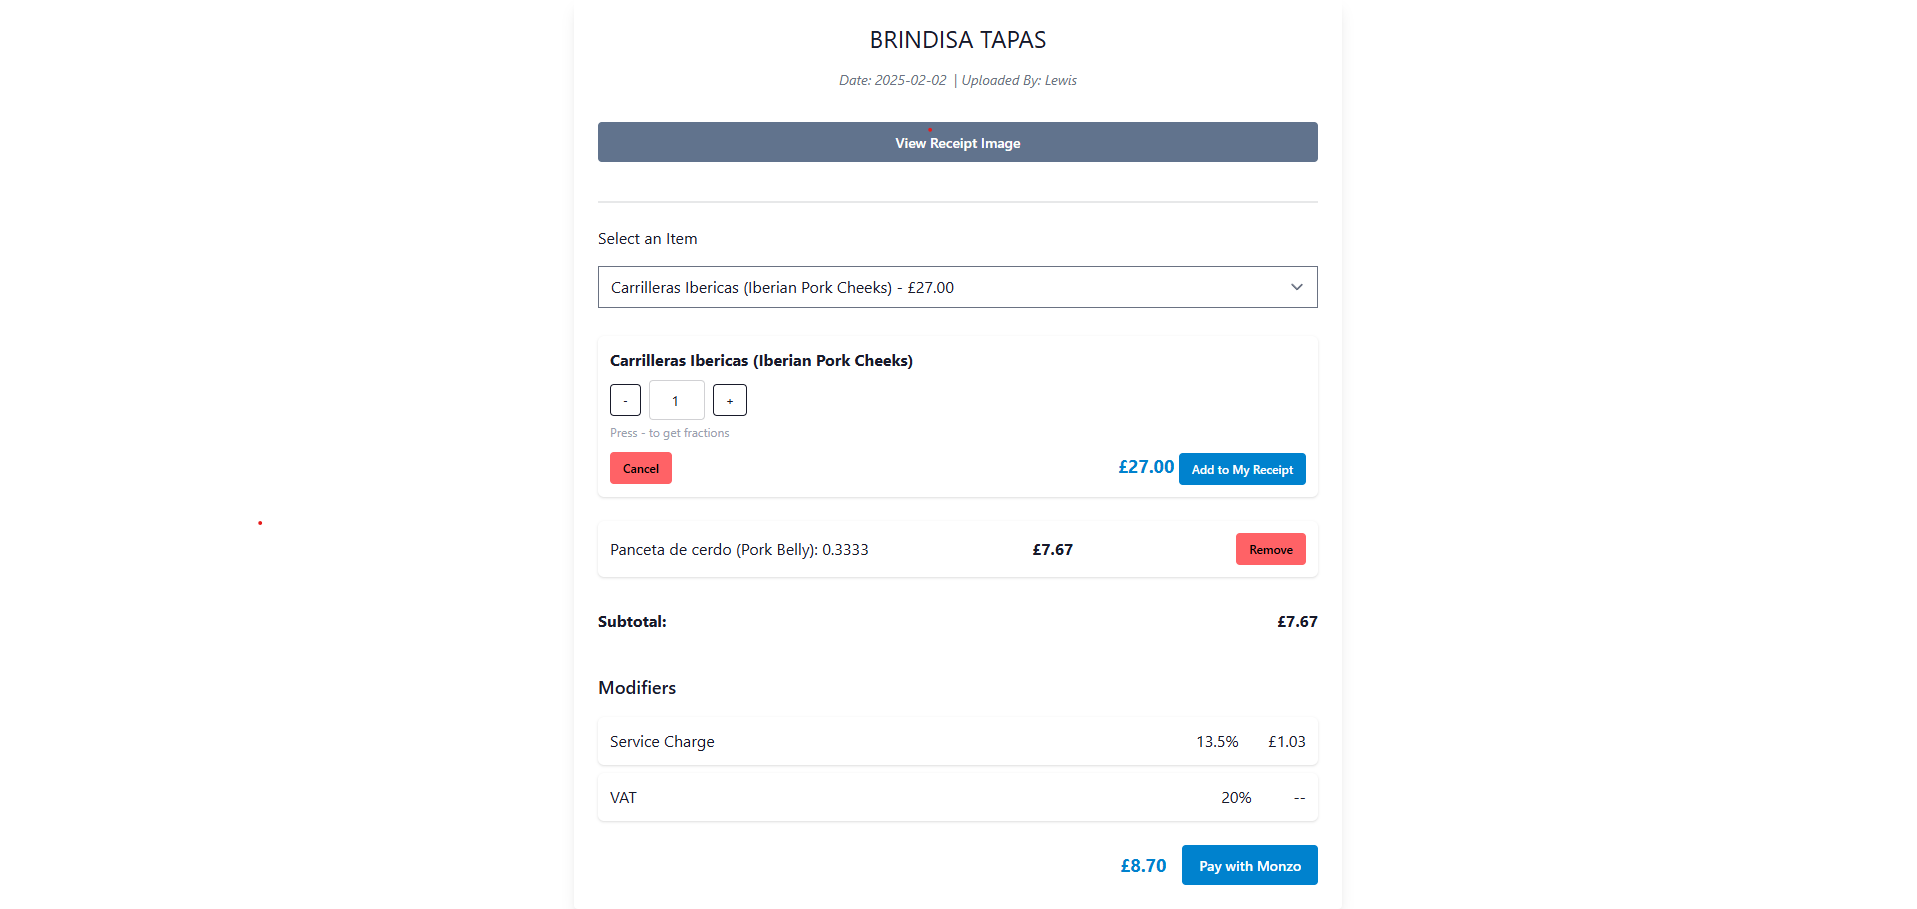Click the 13.5% Service Charge percentage
1917x909 pixels.
click(x=1217, y=742)
